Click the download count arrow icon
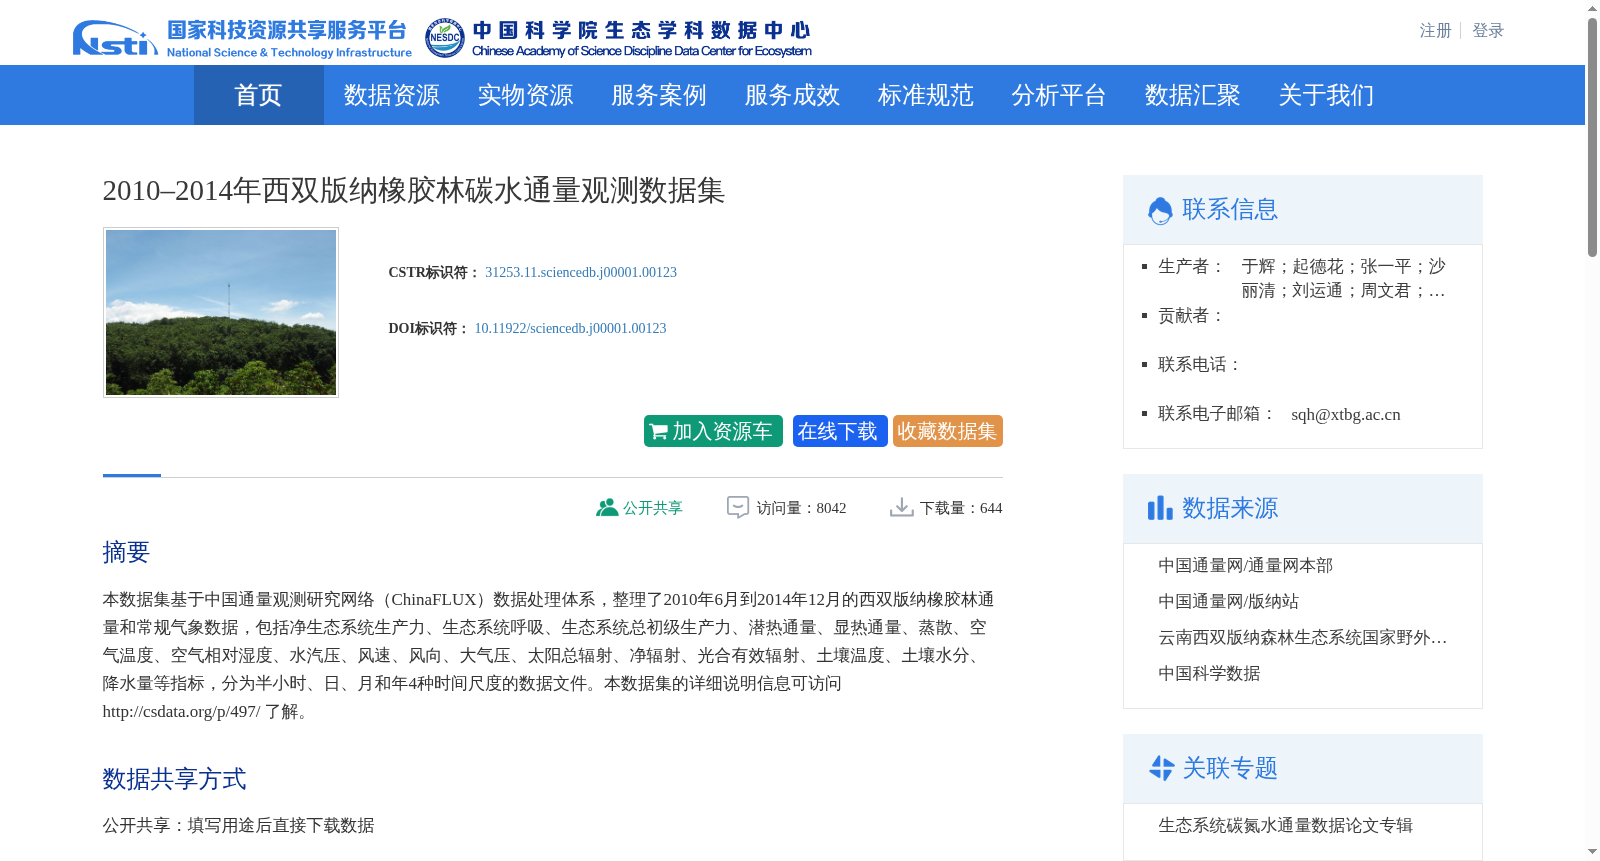 (901, 507)
